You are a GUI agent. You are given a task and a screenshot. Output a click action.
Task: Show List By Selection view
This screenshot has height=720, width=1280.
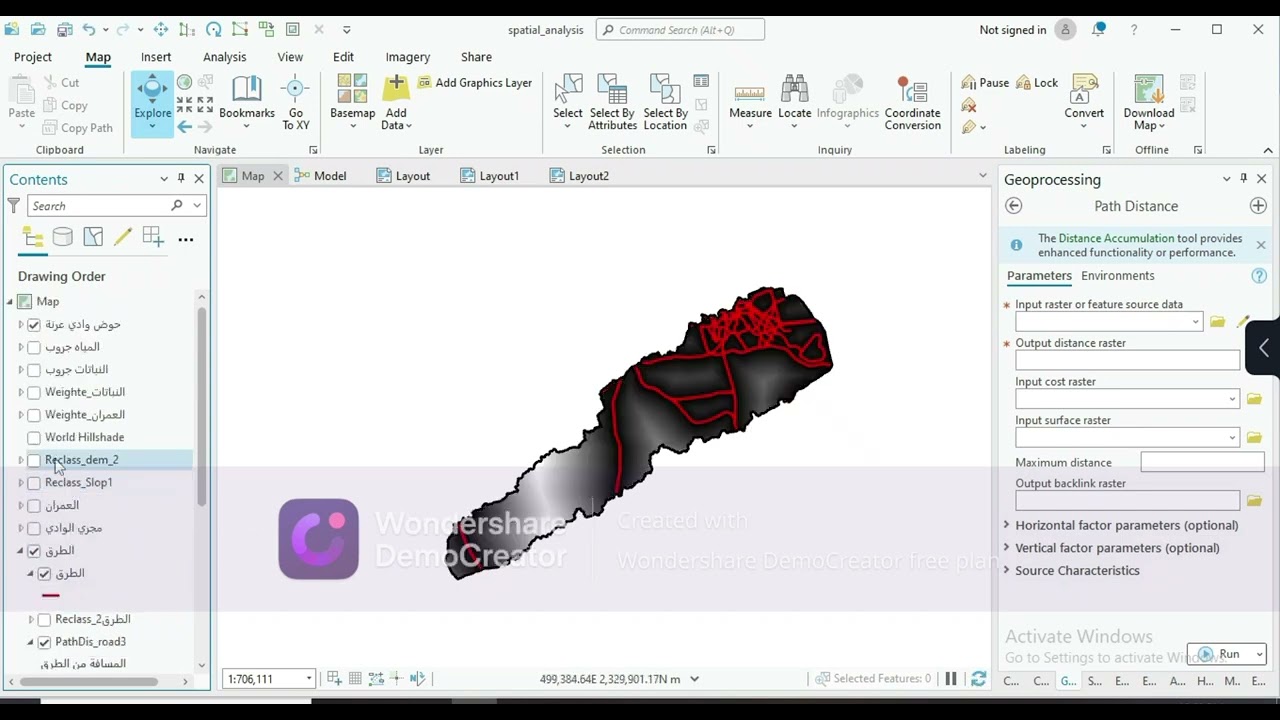[93, 238]
